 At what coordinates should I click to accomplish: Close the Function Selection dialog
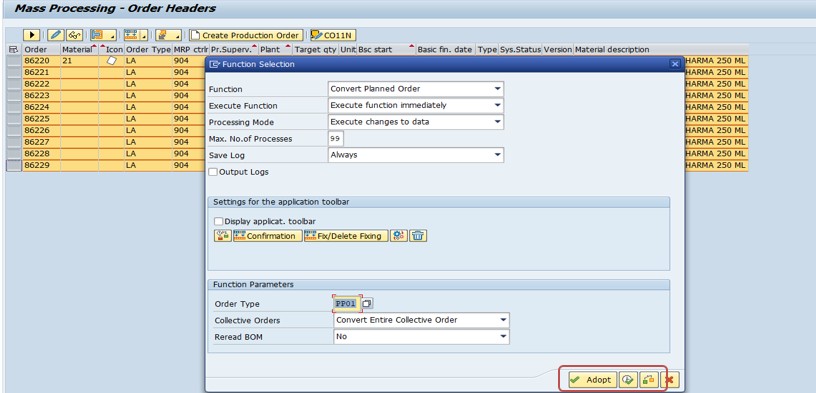pyautogui.click(x=675, y=64)
